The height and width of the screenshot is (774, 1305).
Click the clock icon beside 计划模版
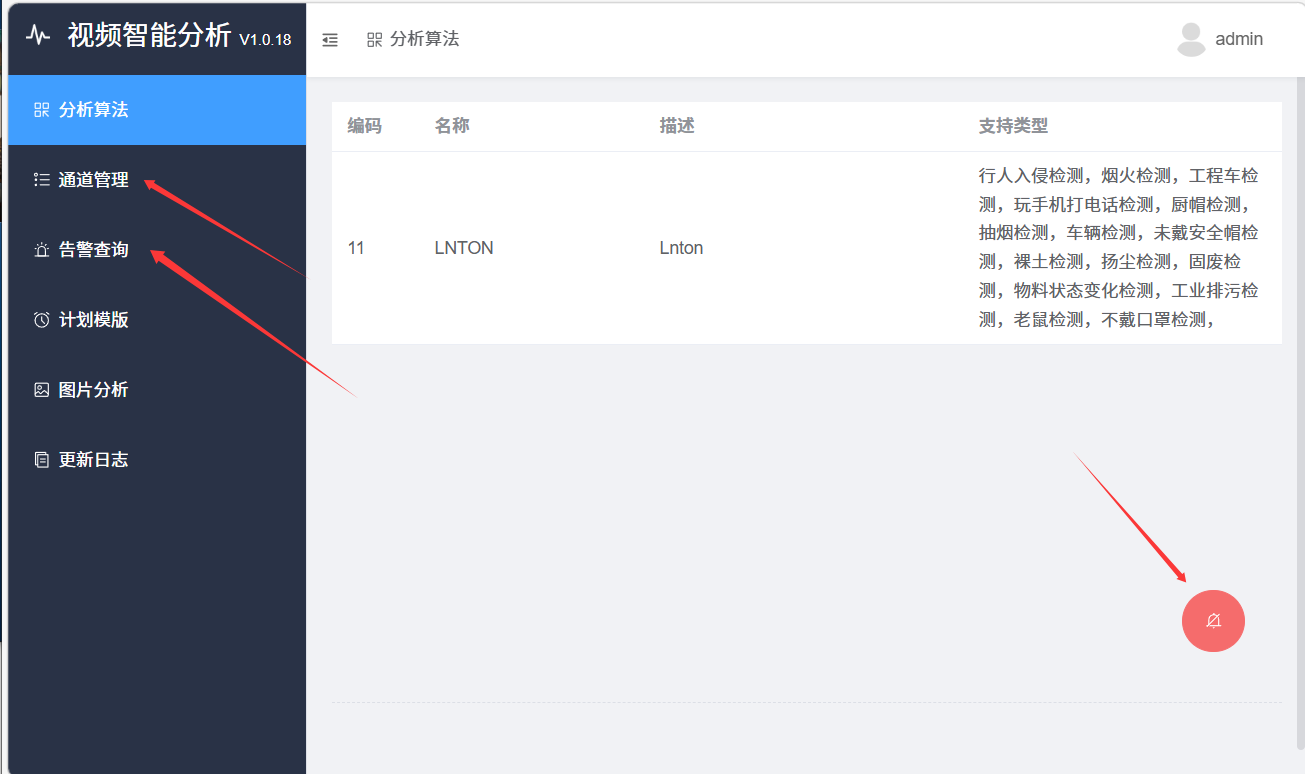(41, 320)
